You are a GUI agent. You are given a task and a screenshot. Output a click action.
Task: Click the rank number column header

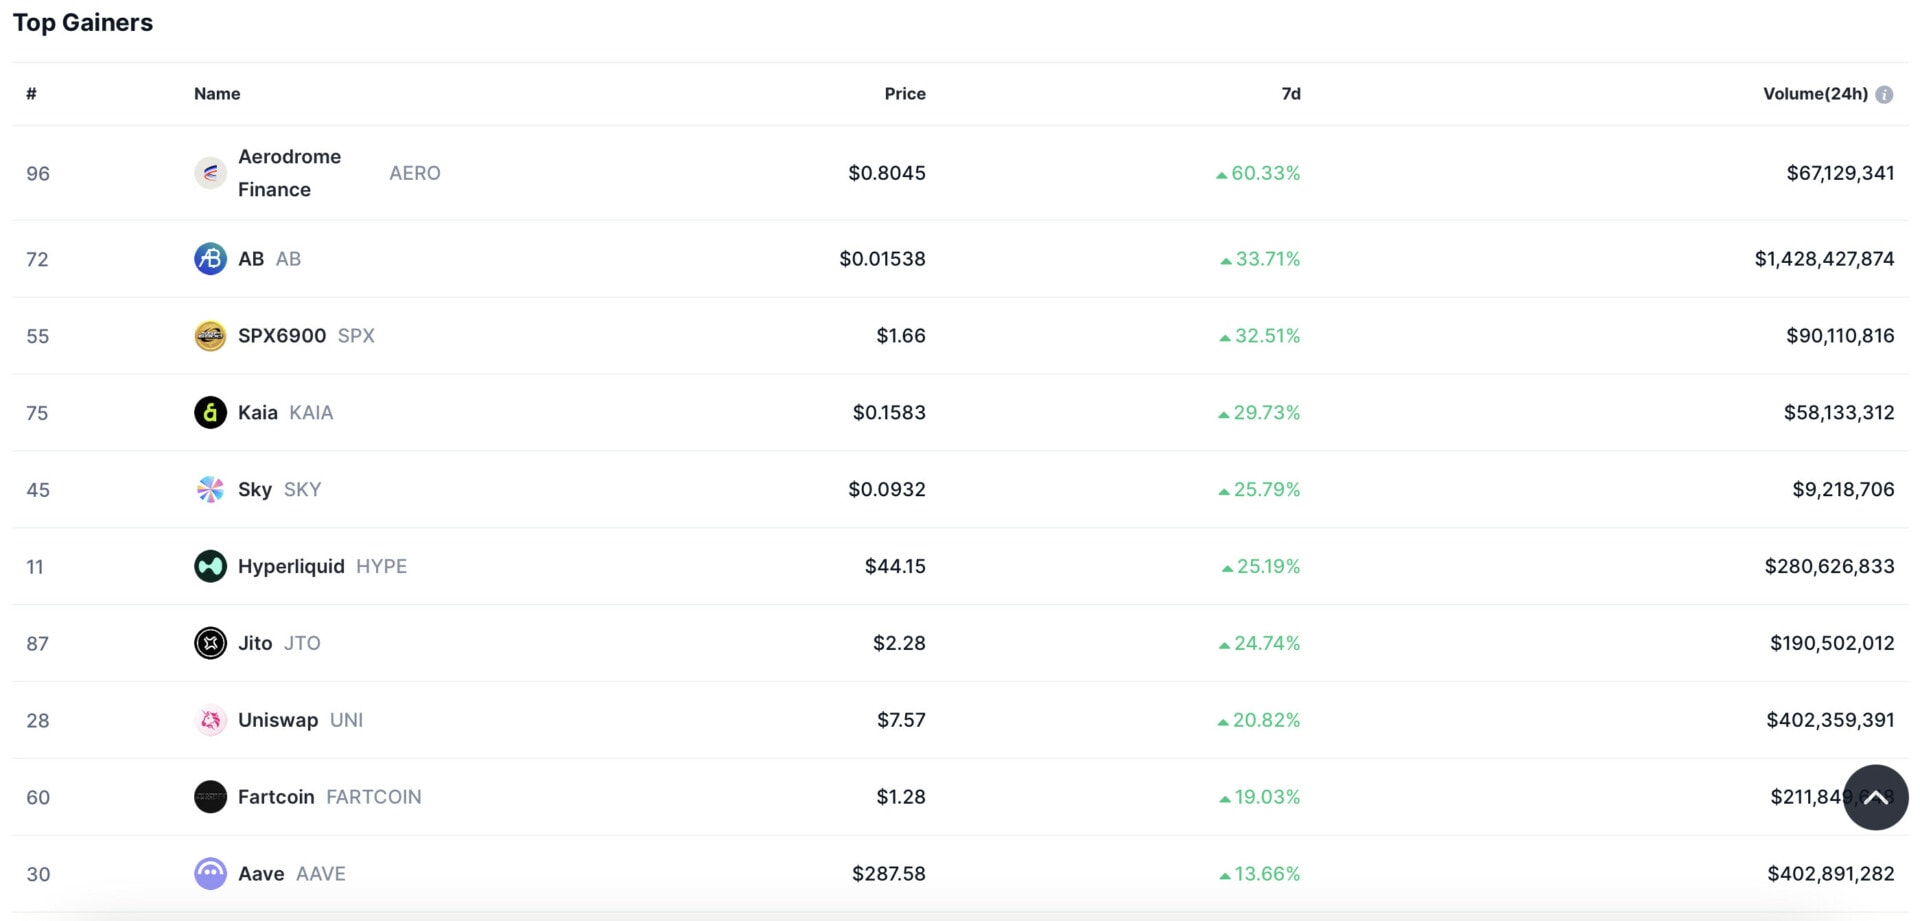32,94
